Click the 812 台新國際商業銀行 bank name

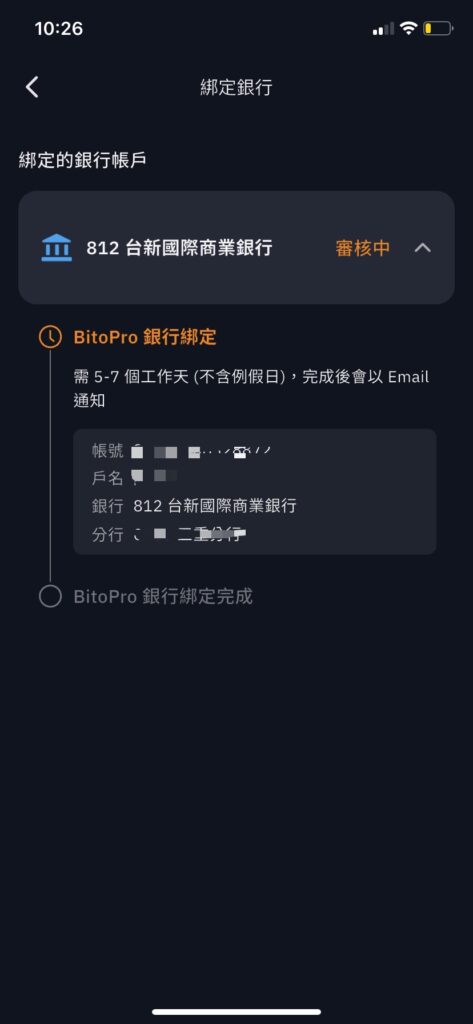click(180, 248)
